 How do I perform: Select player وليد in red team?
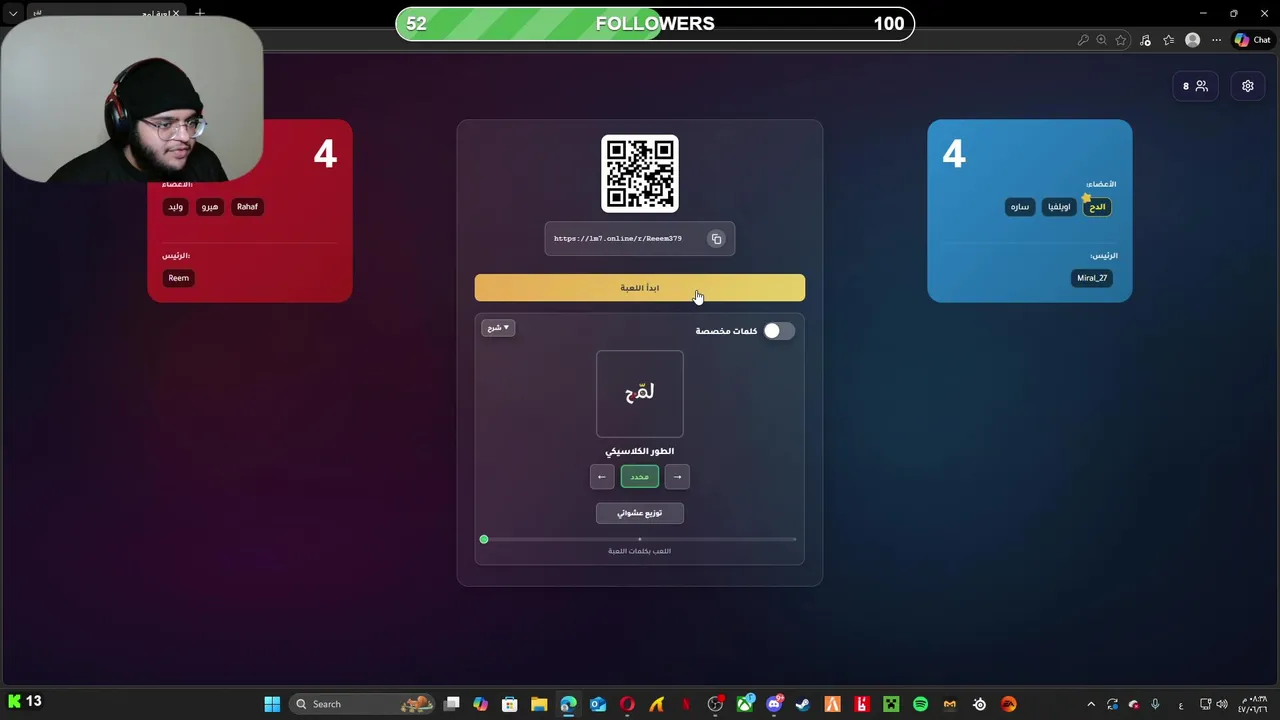click(x=176, y=207)
